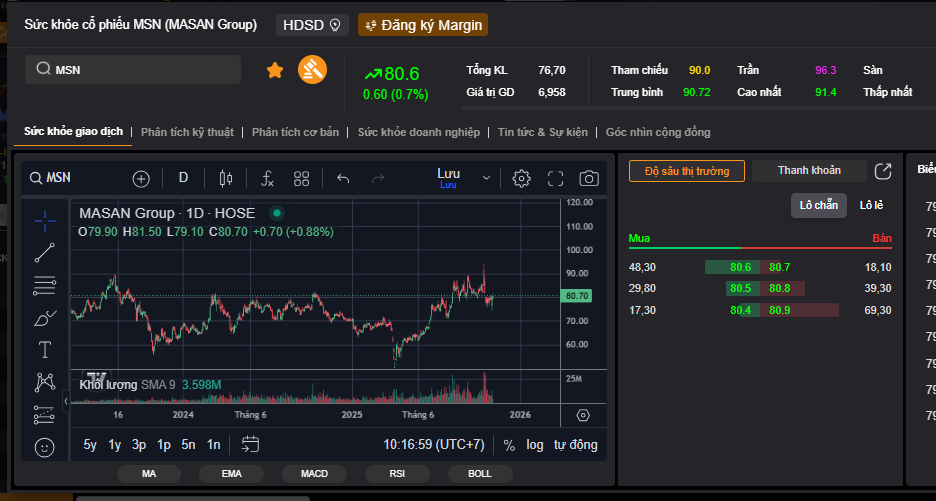The width and height of the screenshot is (936, 501).
Task: Open the Thanh khoản tab
Action: pos(810,171)
